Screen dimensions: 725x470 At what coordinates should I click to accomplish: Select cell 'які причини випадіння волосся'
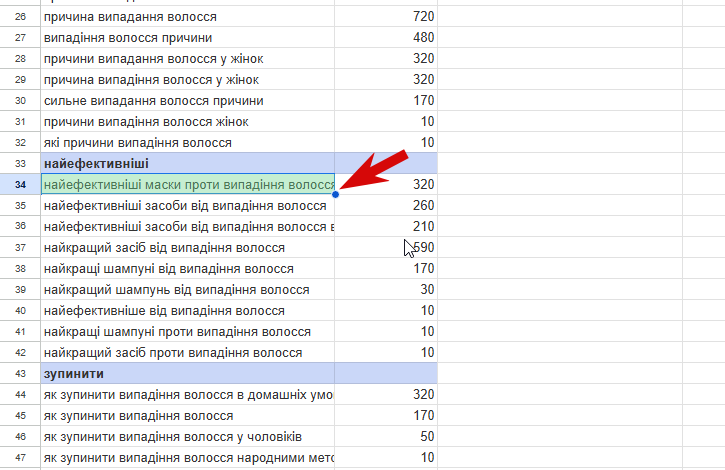coord(188,142)
